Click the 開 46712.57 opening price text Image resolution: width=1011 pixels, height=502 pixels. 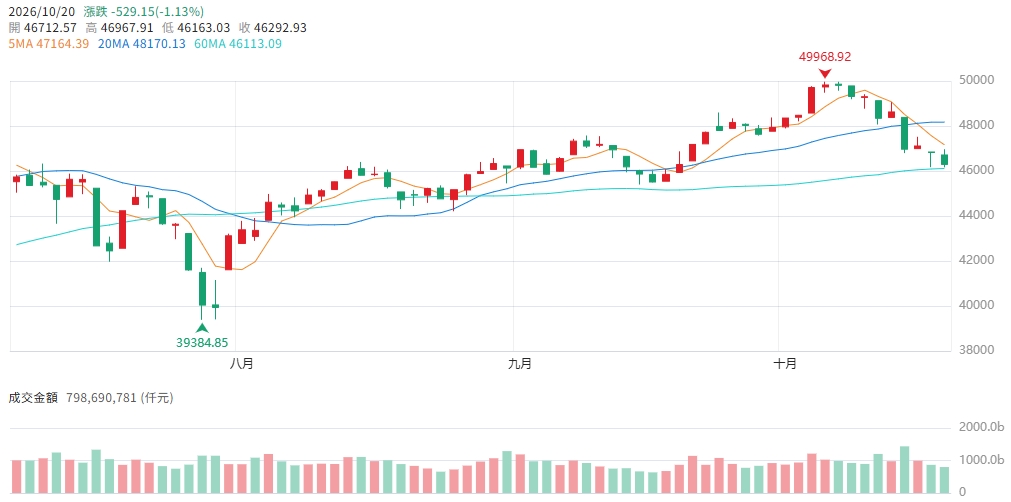point(43,28)
